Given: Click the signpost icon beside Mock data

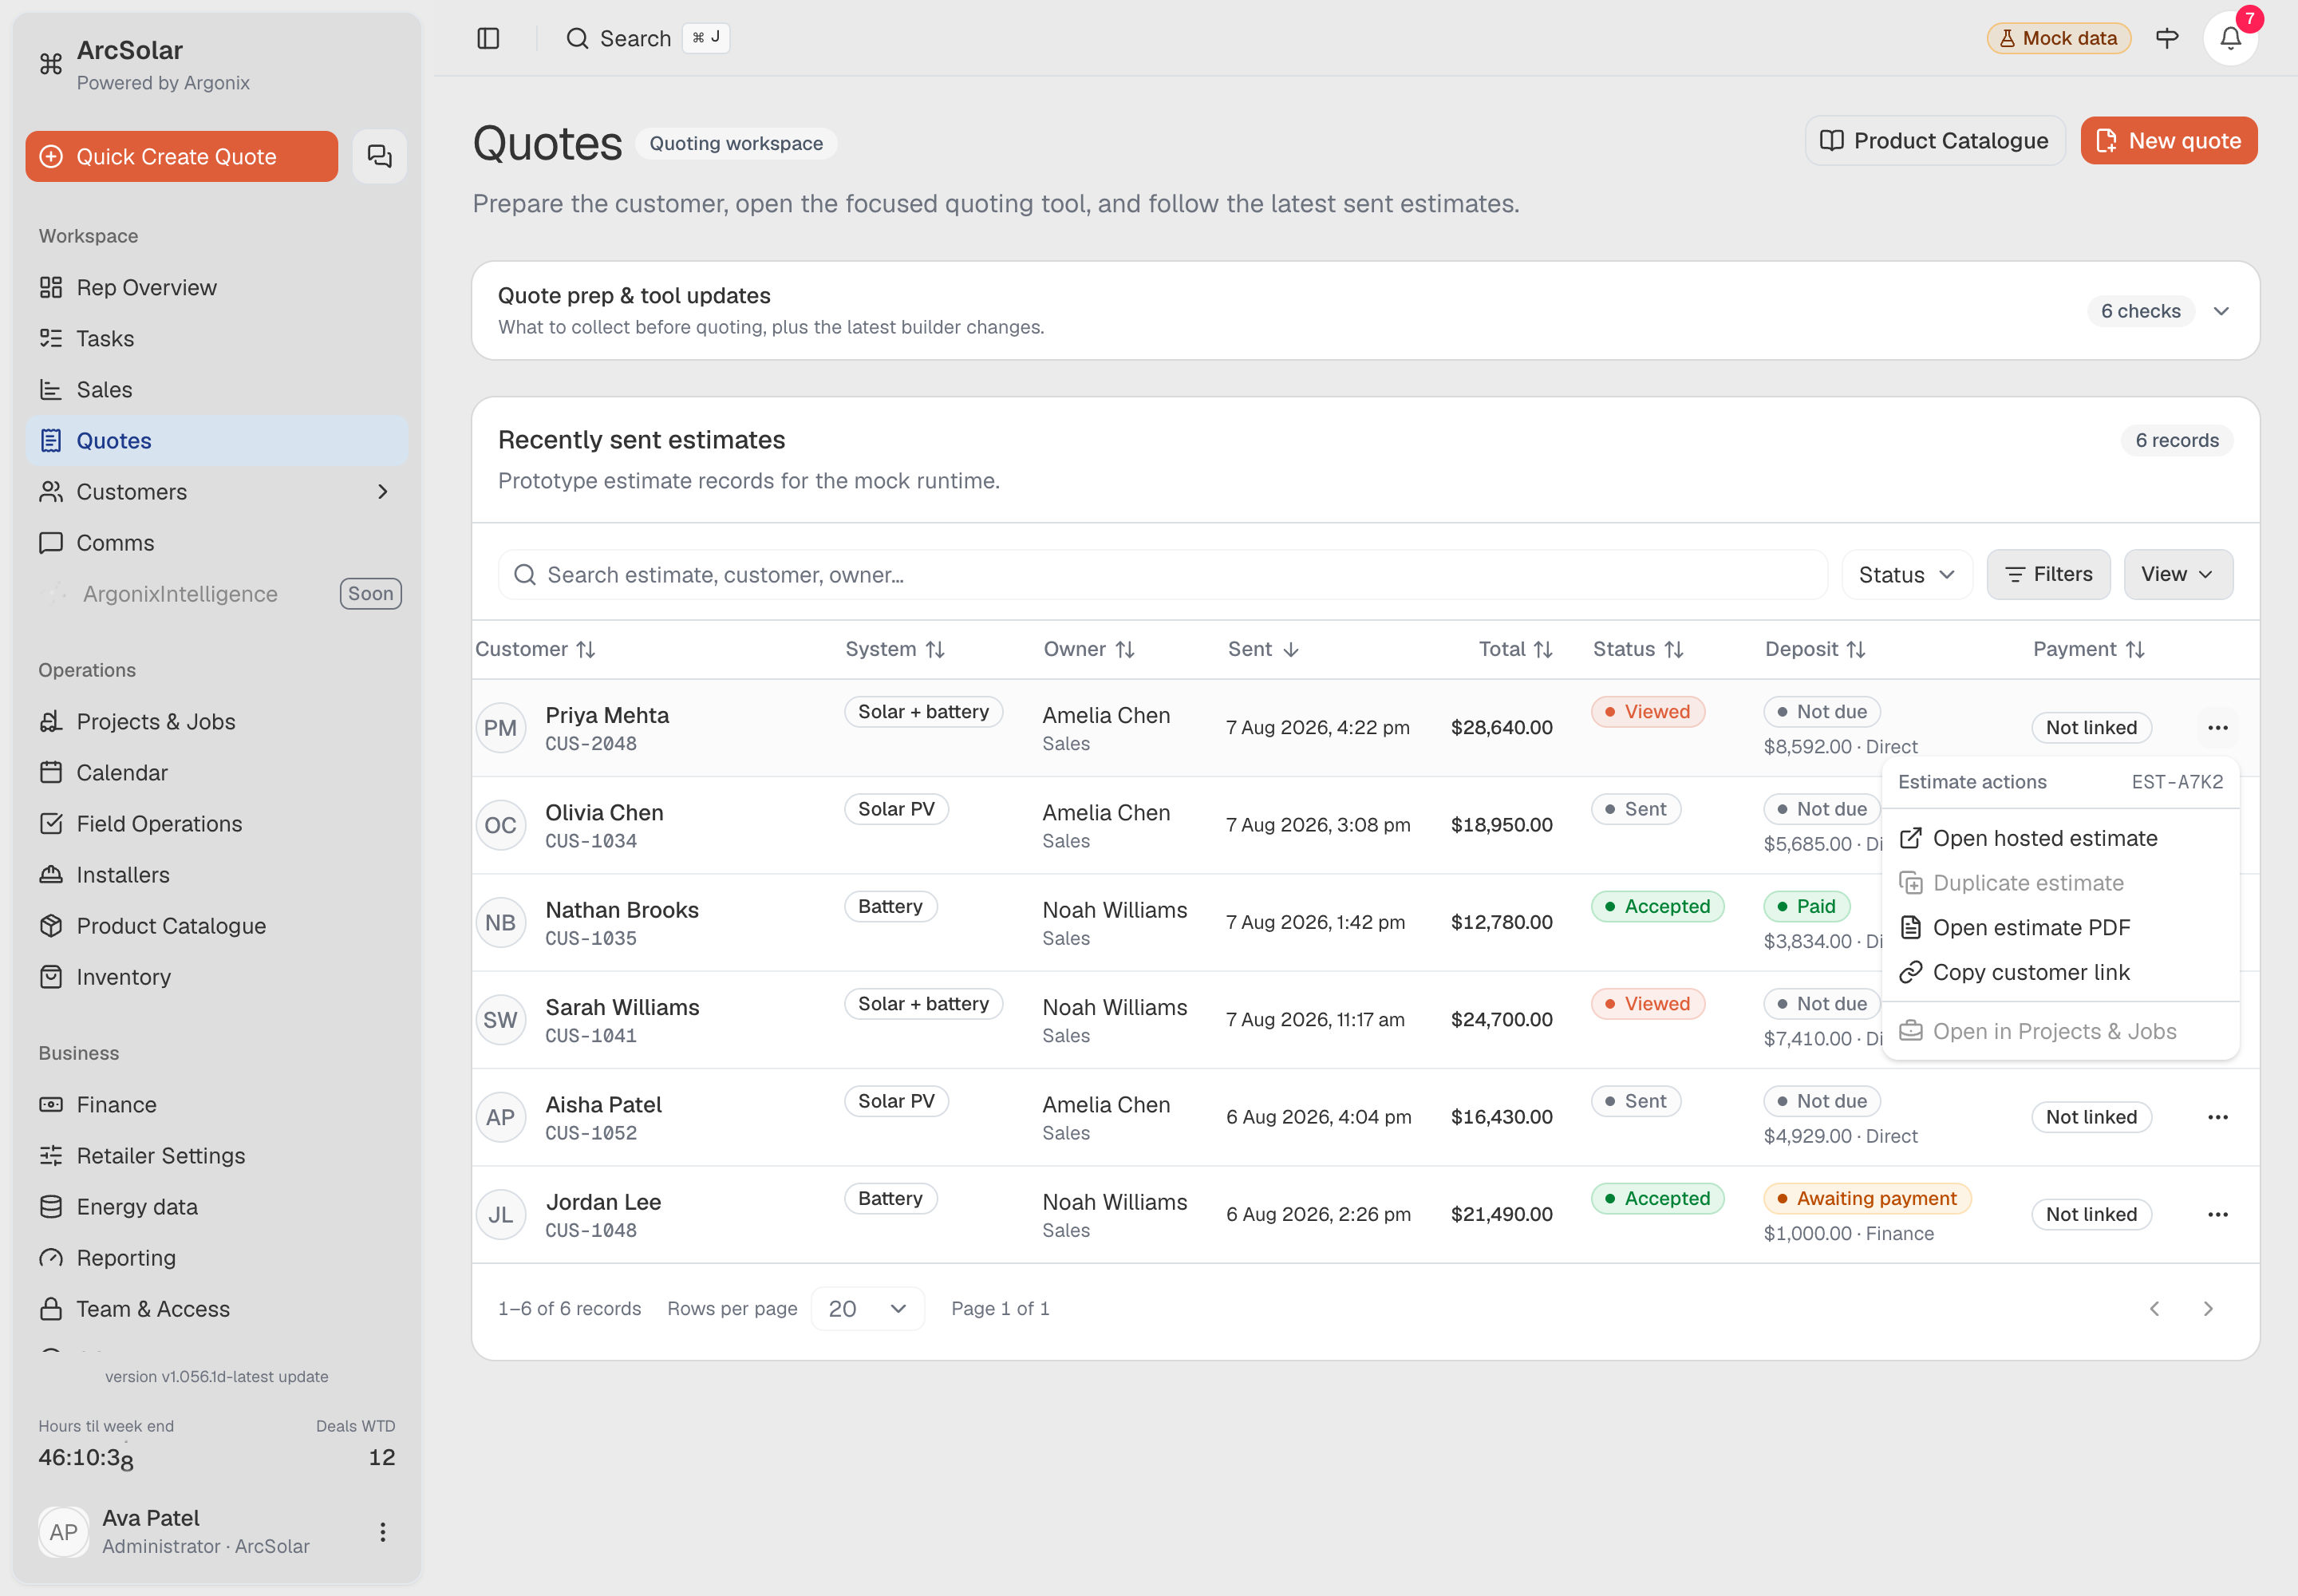Looking at the screenshot, I should pyautogui.click(x=2167, y=38).
